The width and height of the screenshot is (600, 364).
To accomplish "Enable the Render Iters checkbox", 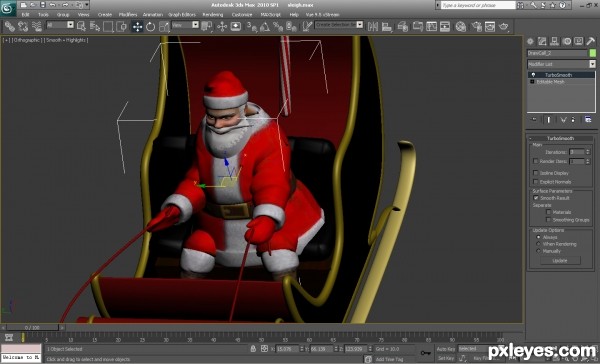I will pyautogui.click(x=535, y=162).
